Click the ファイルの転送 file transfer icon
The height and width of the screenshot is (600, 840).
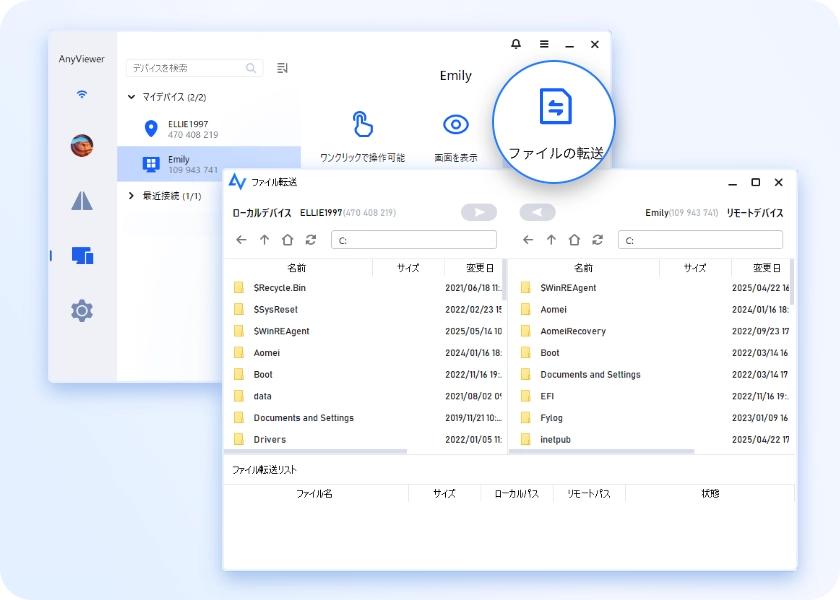[555, 107]
